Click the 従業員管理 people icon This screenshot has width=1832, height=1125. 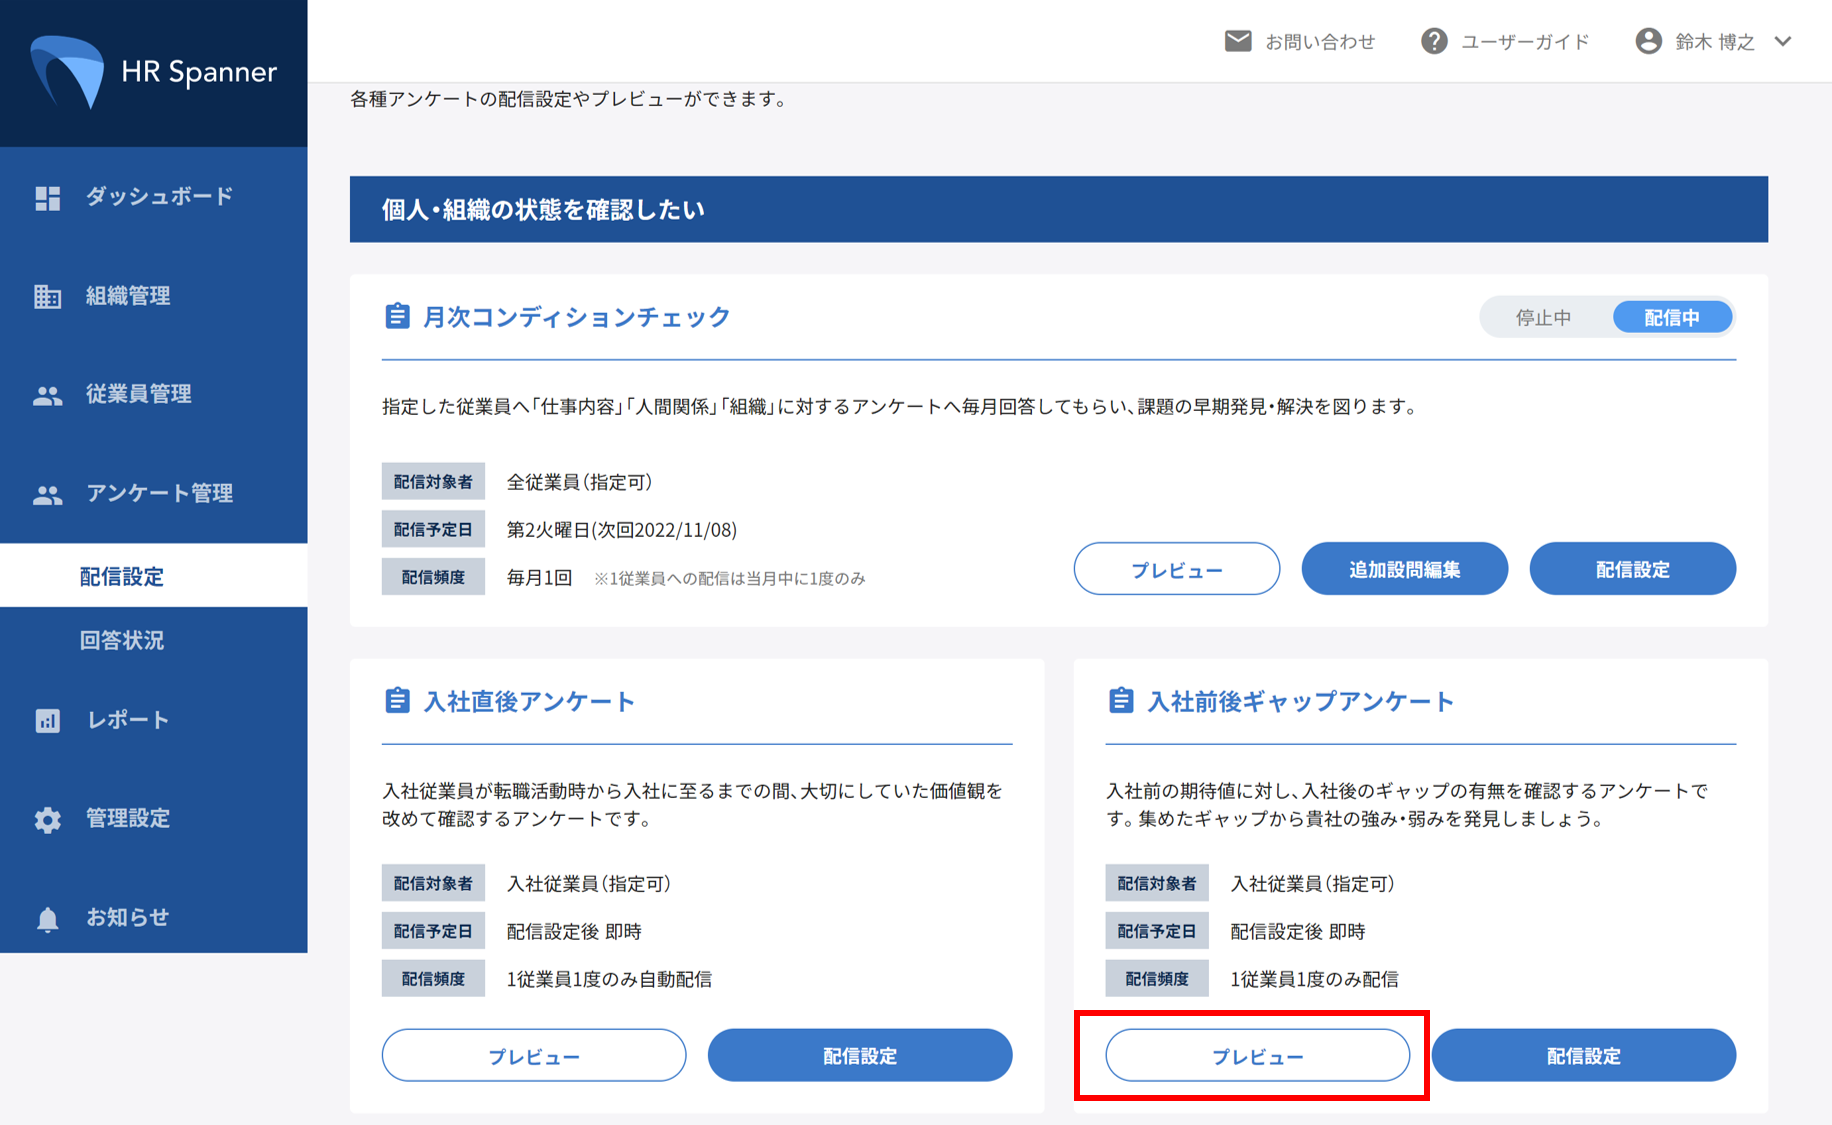47,396
